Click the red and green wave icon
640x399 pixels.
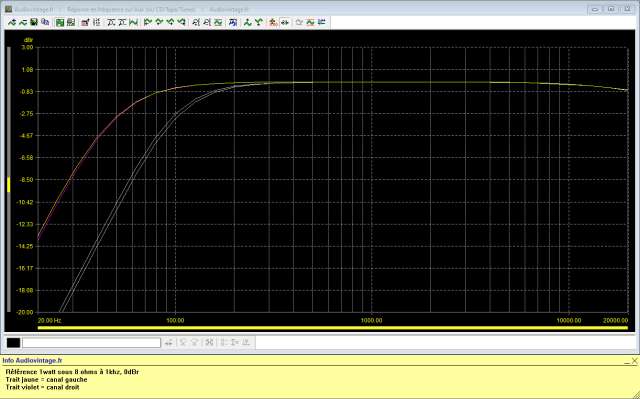tap(310, 22)
